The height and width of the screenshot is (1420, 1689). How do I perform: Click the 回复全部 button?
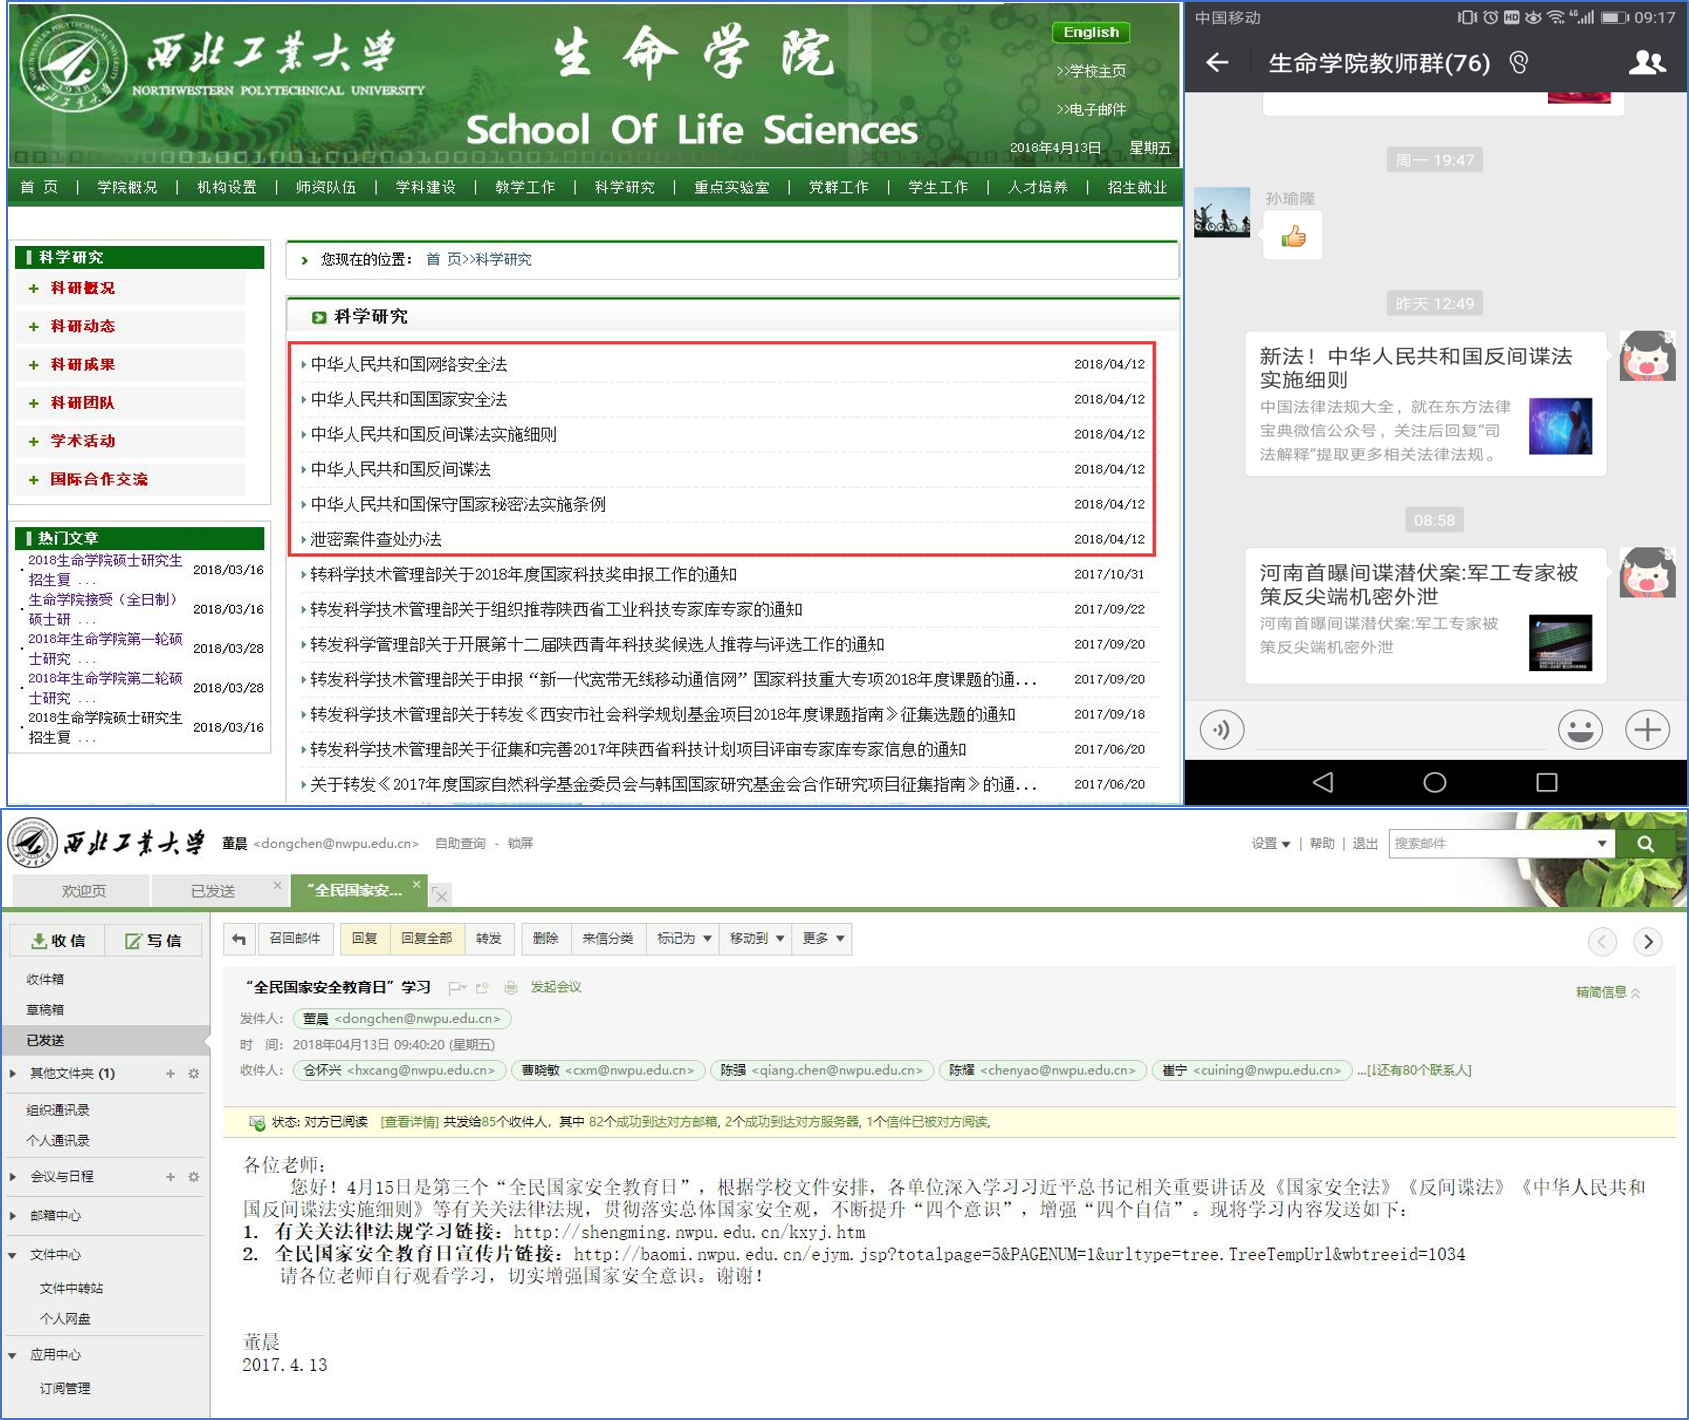[x=426, y=939]
